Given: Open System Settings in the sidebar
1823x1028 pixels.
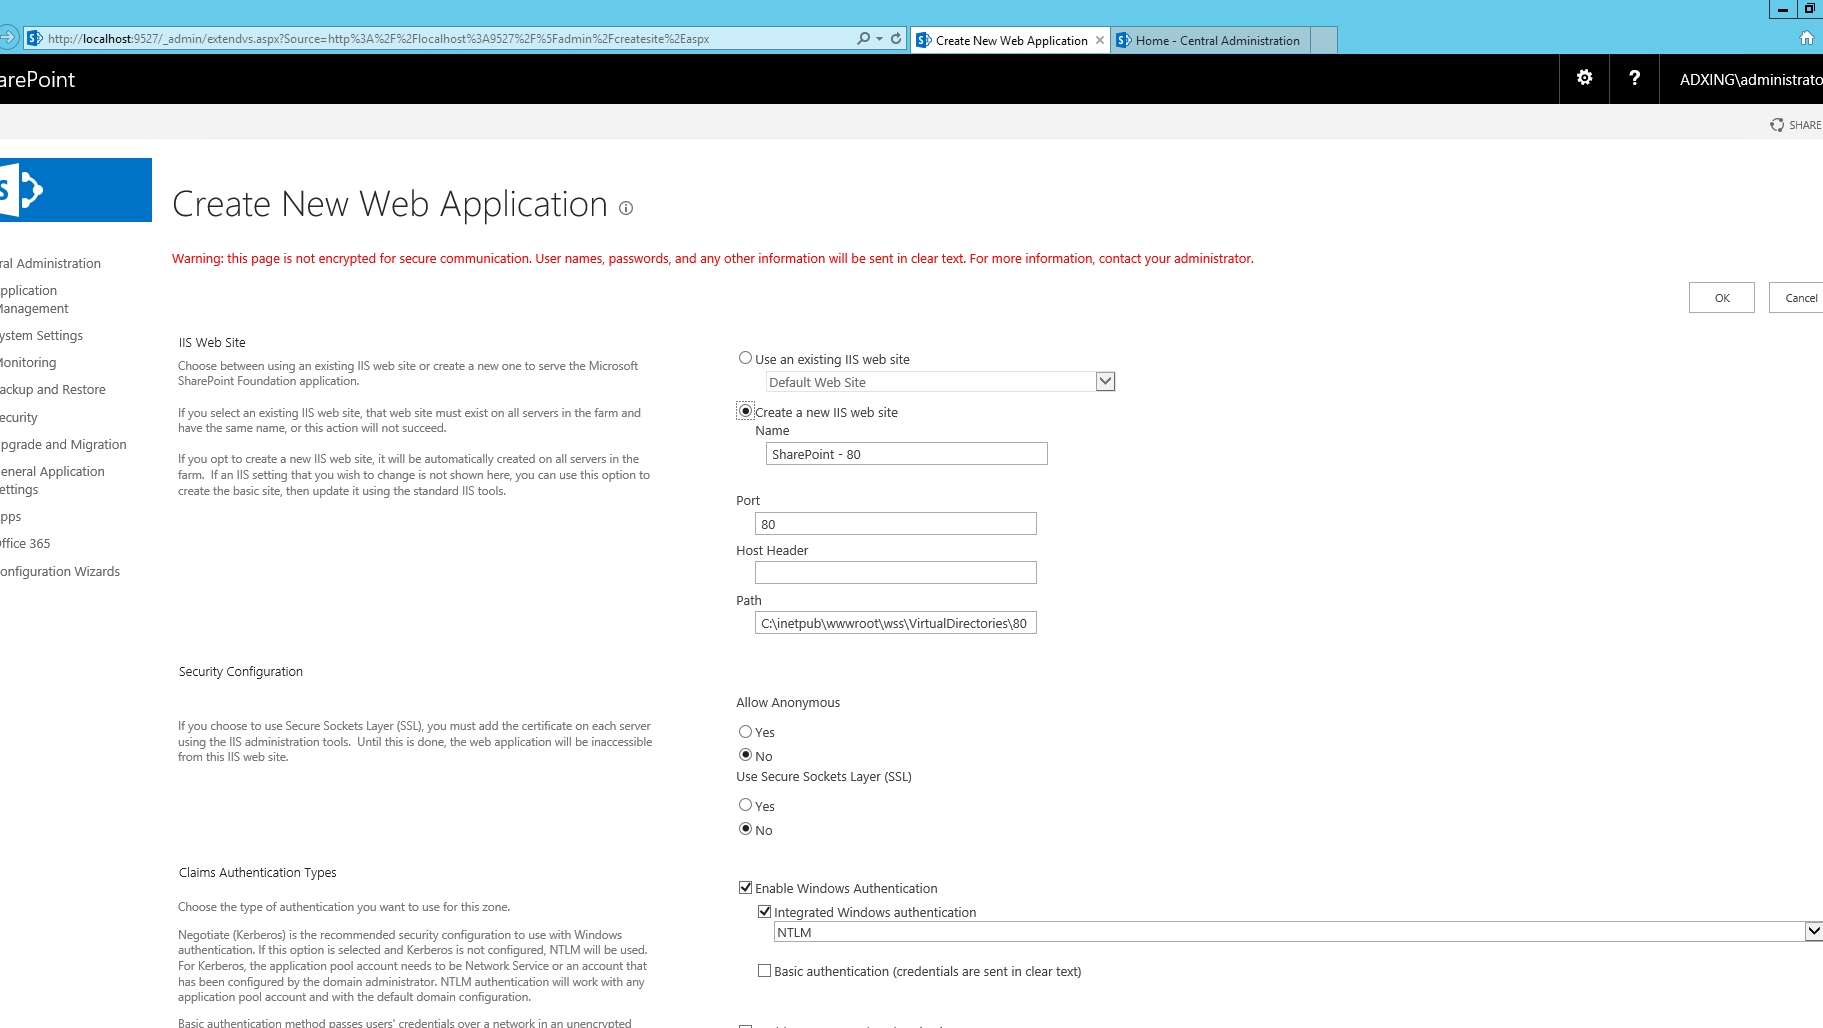Looking at the screenshot, I should pyautogui.click(x=41, y=336).
